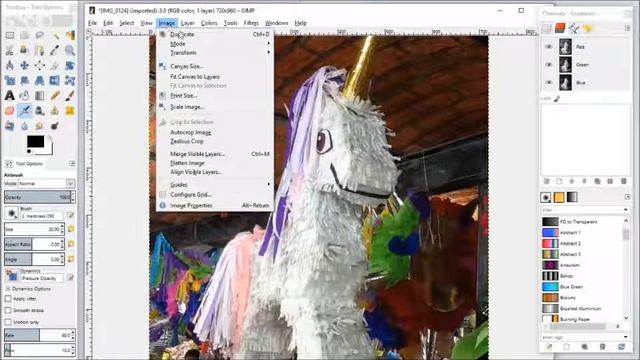
Task: Click the black foreground color swatch
Action: [36, 142]
